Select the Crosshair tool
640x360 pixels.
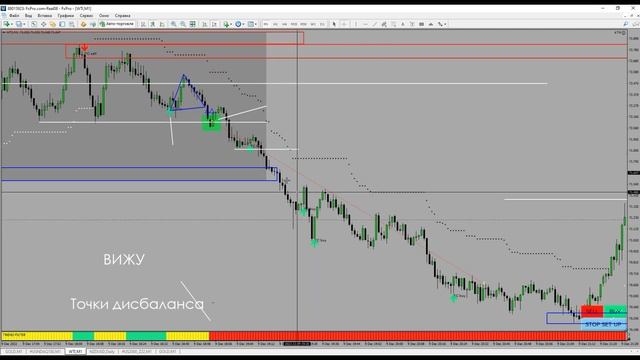[x=344, y=24]
